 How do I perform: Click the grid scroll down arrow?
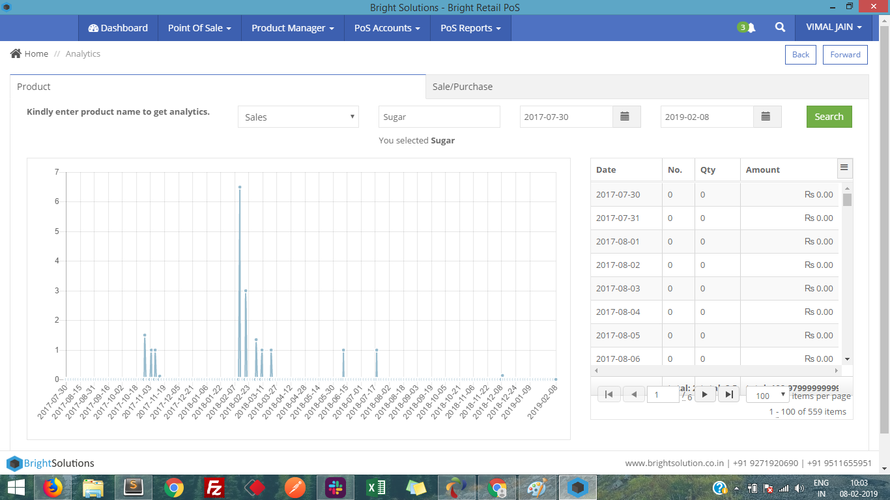click(x=847, y=359)
